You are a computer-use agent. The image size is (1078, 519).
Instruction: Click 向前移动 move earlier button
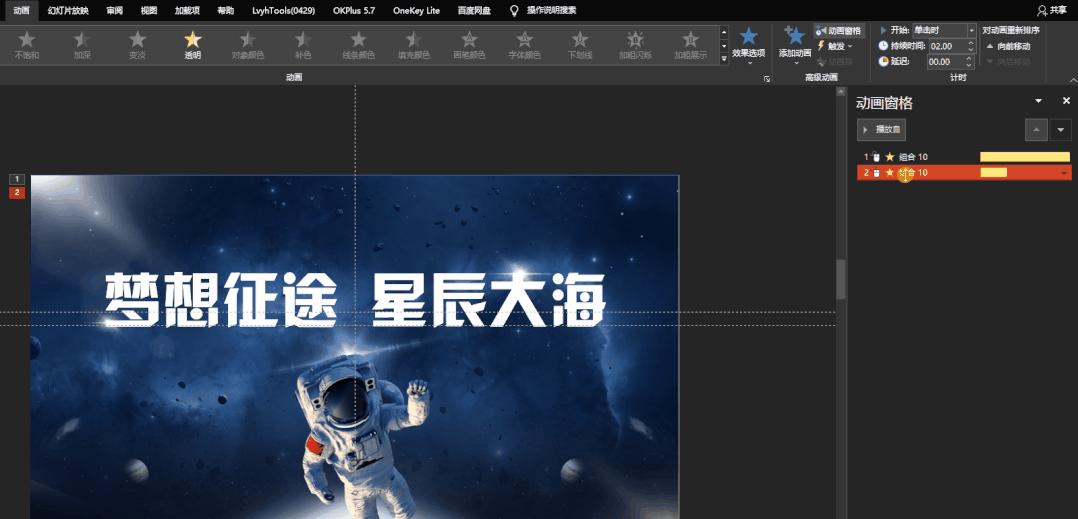tap(1008, 46)
